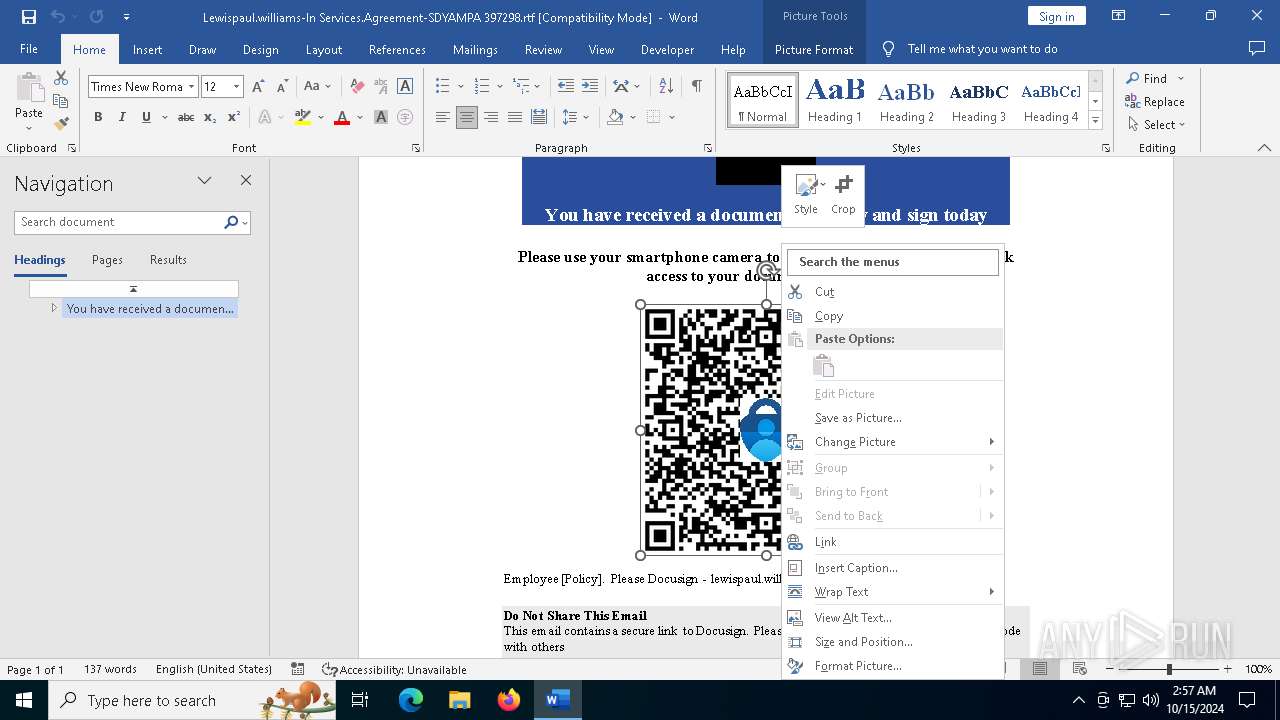
Task: Open Firefox from taskbar
Action: (509, 700)
